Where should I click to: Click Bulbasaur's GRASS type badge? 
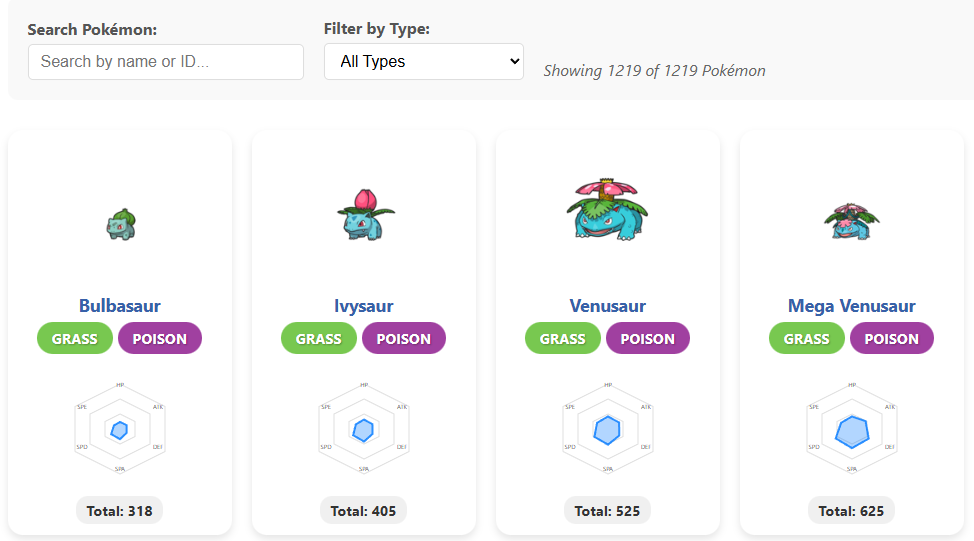click(75, 339)
